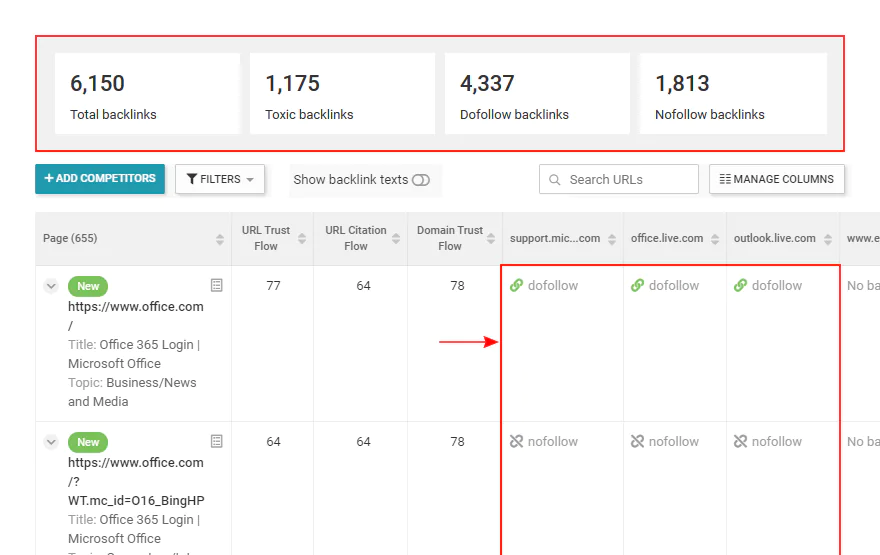Viewport: 880px width, 555px height.
Task: Select the Dofollow backlinks card
Action: [x=537, y=94]
